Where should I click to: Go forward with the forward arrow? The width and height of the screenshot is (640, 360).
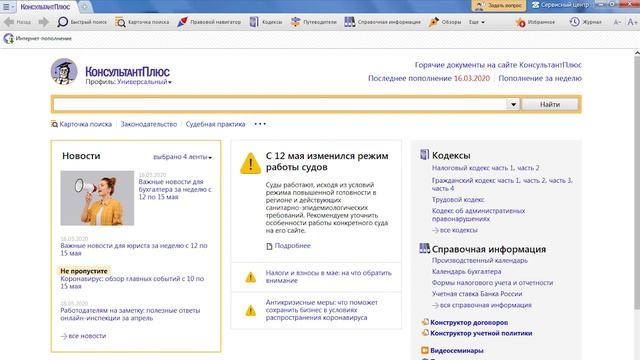click(43, 22)
